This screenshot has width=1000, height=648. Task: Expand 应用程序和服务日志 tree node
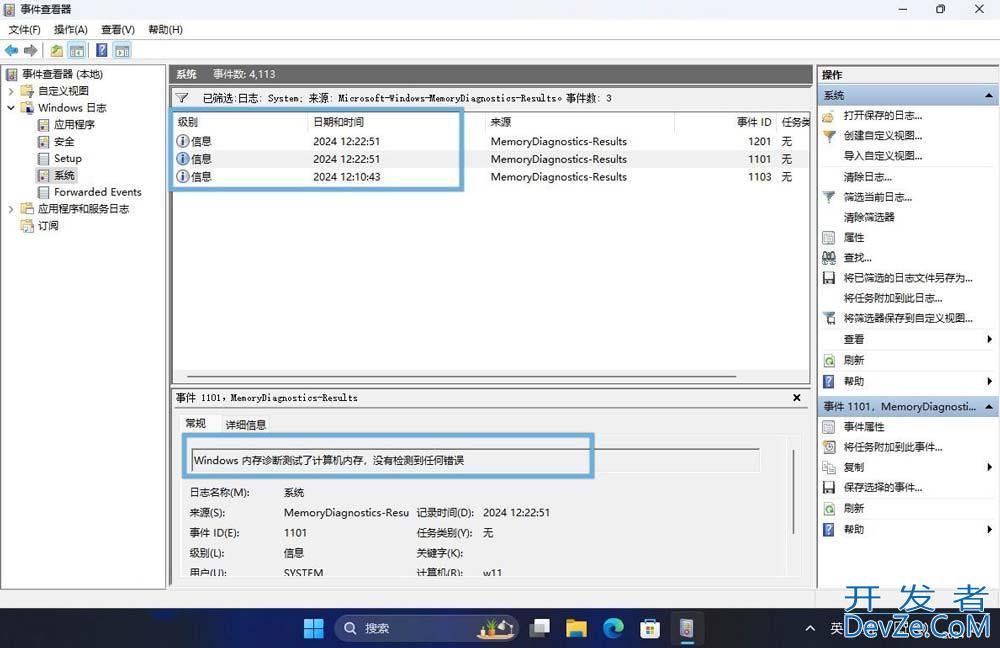coord(11,209)
